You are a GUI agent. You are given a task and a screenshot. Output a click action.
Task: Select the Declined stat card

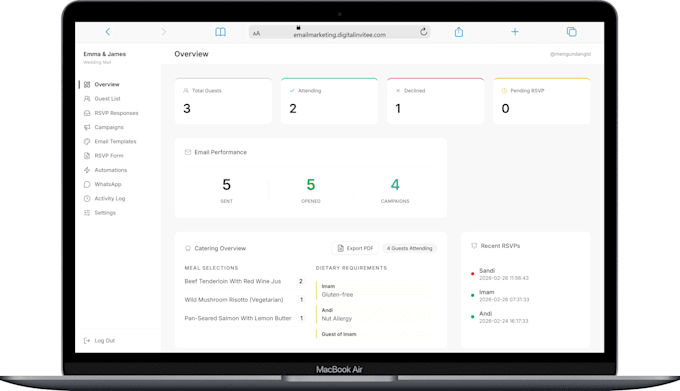point(435,101)
